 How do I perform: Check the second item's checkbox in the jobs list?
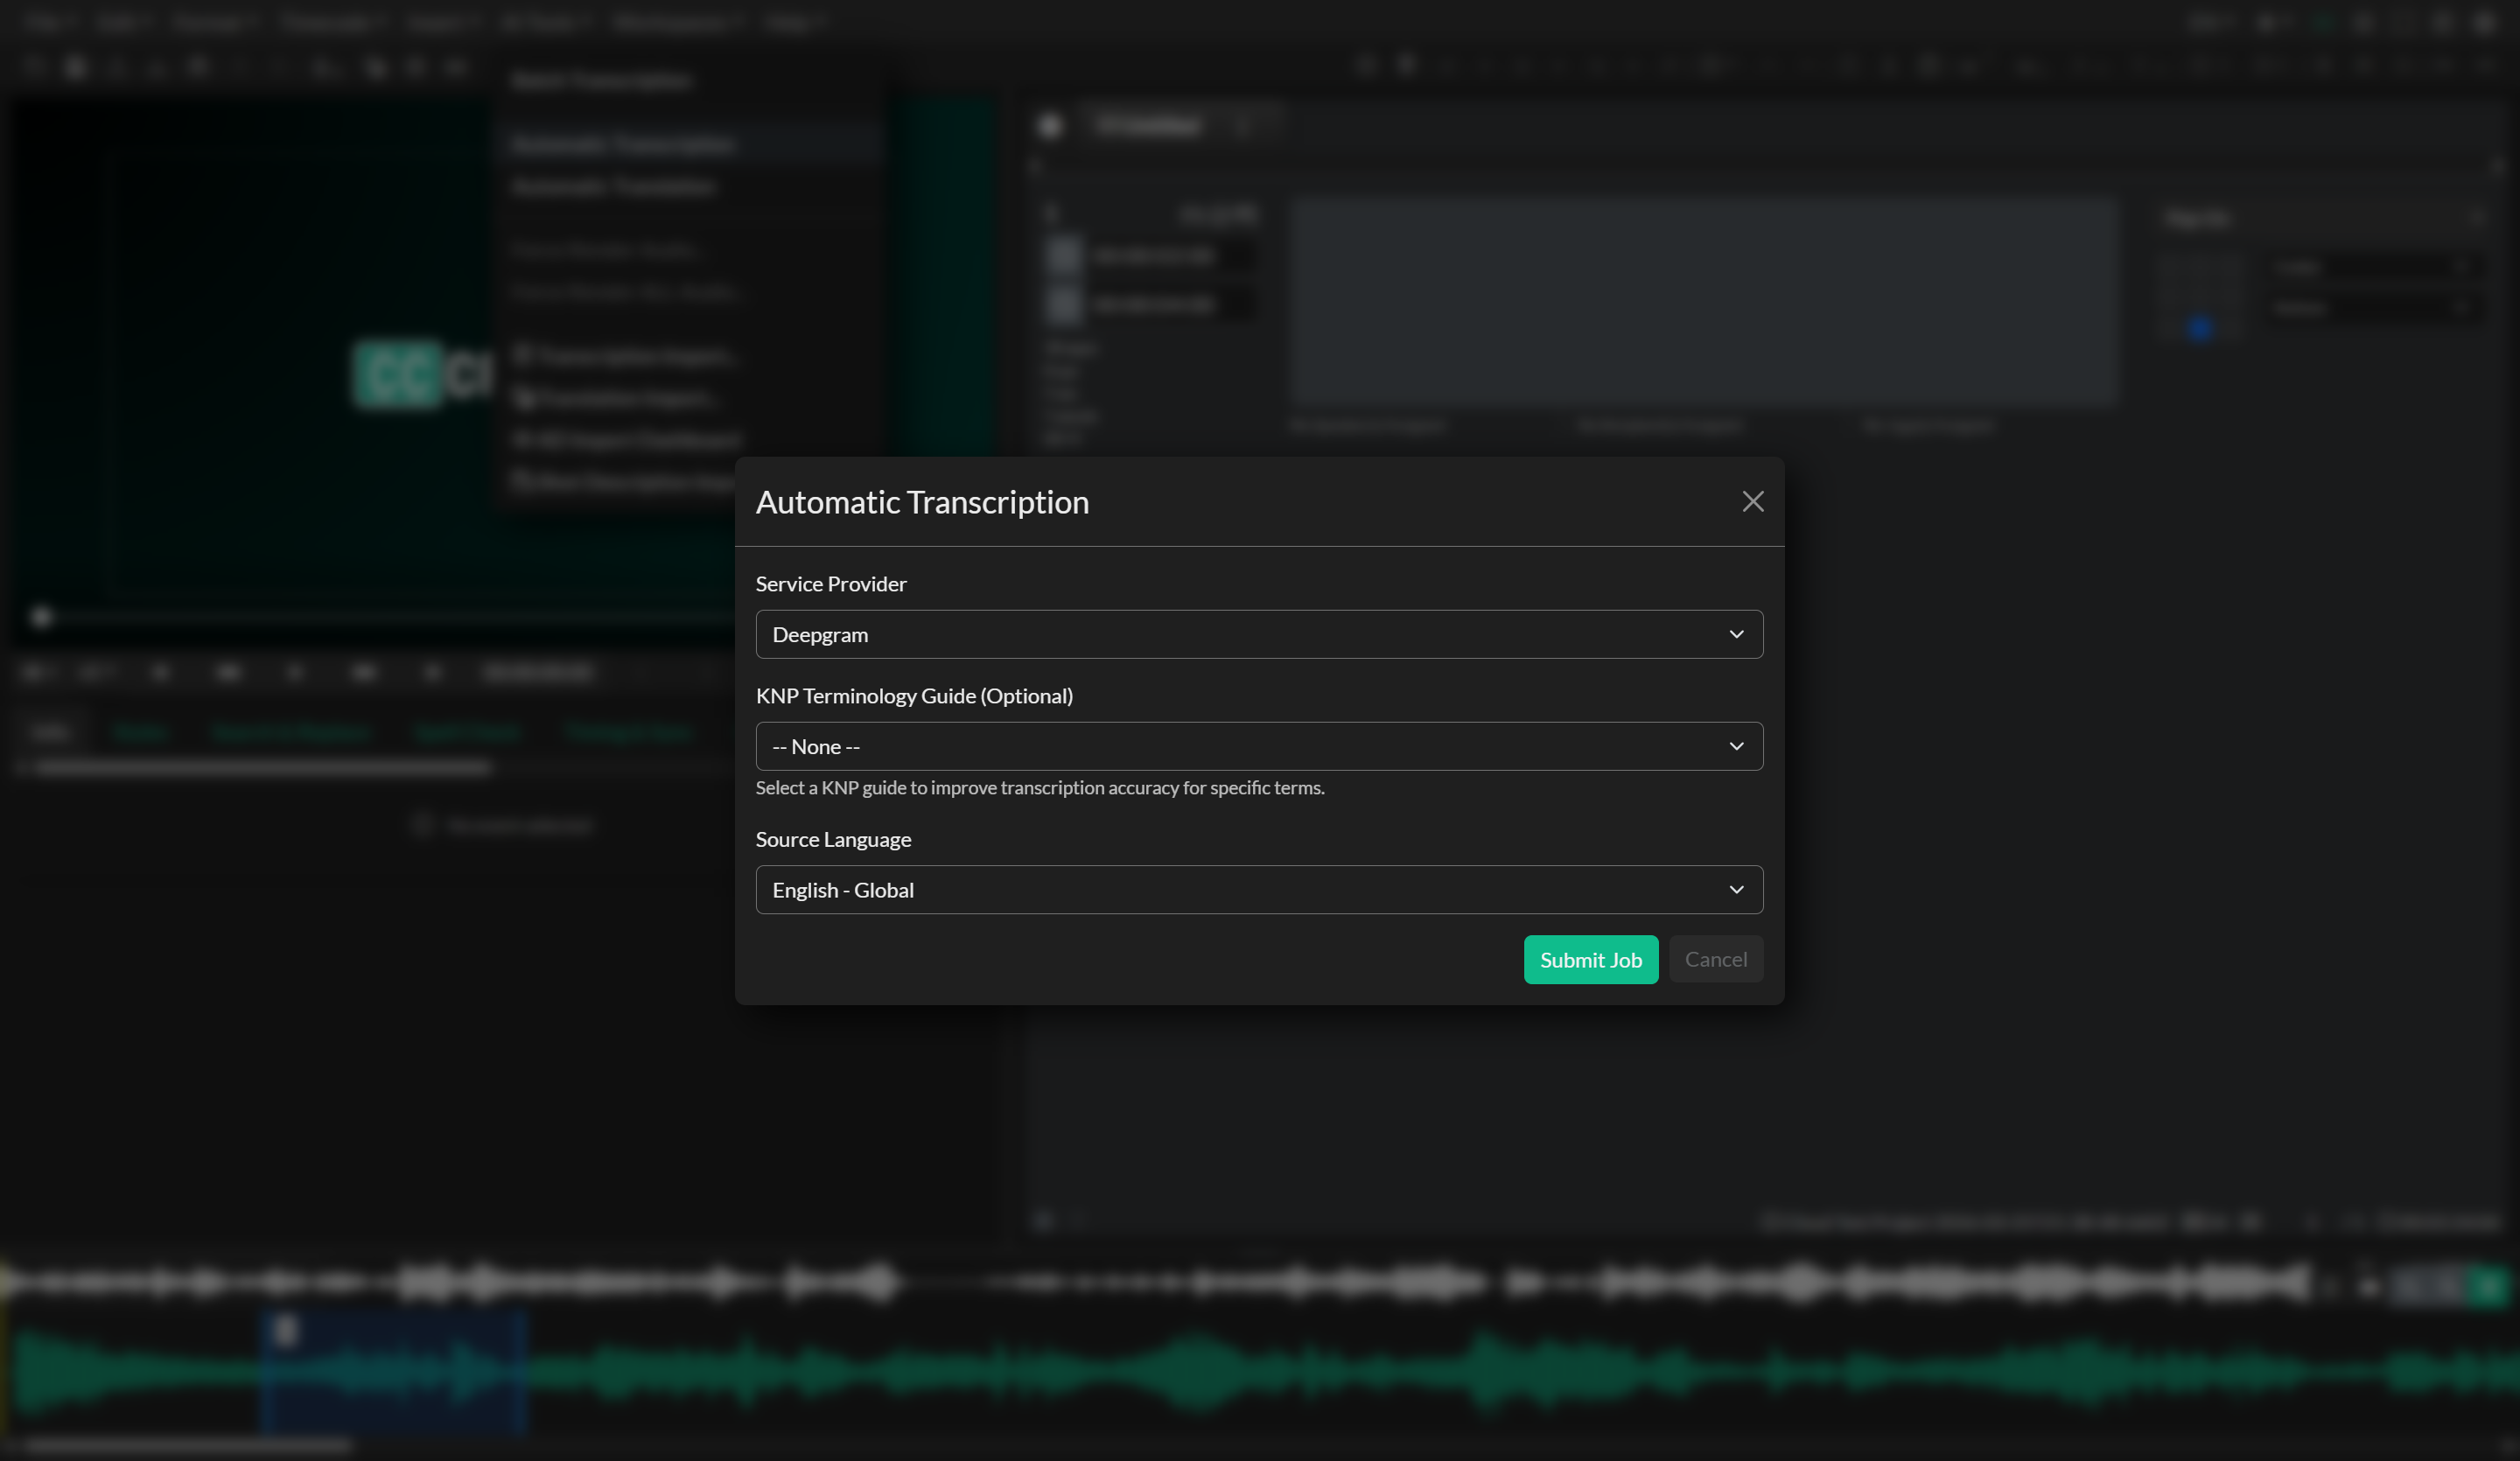tap(1064, 304)
